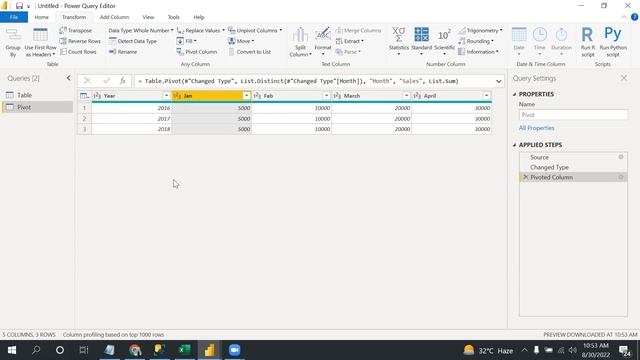Open the All Properties link

[x=536, y=128]
